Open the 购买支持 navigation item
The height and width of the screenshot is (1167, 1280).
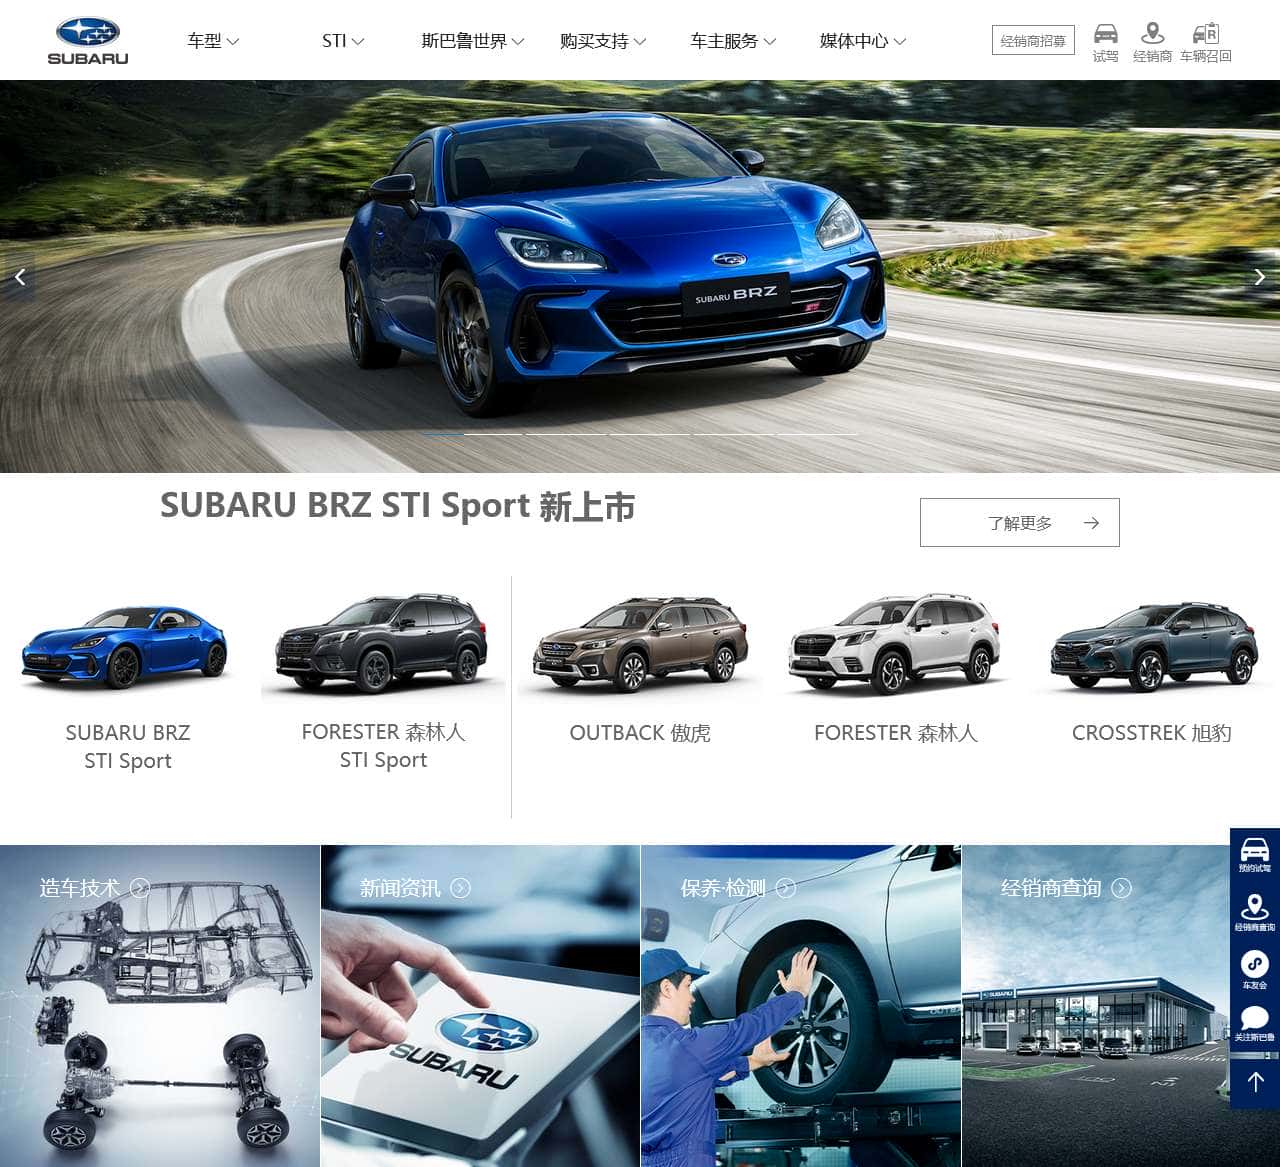point(594,41)
